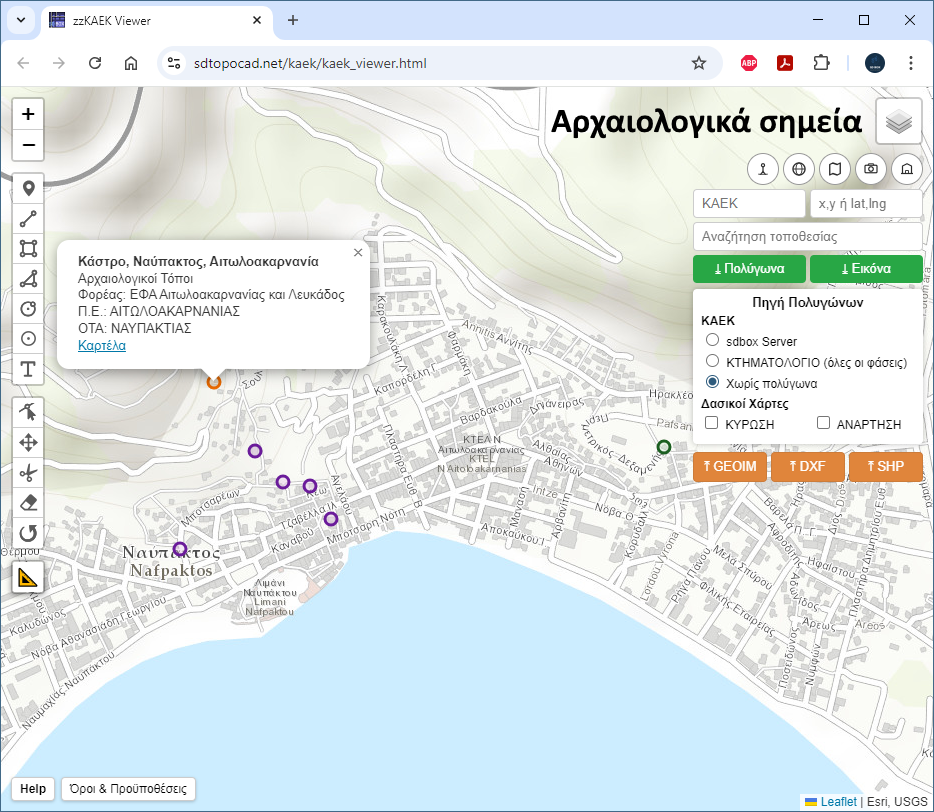This screenshot has width=934, height=812.
Task: Select the draw marker tool
Action: tap(28, 188)
